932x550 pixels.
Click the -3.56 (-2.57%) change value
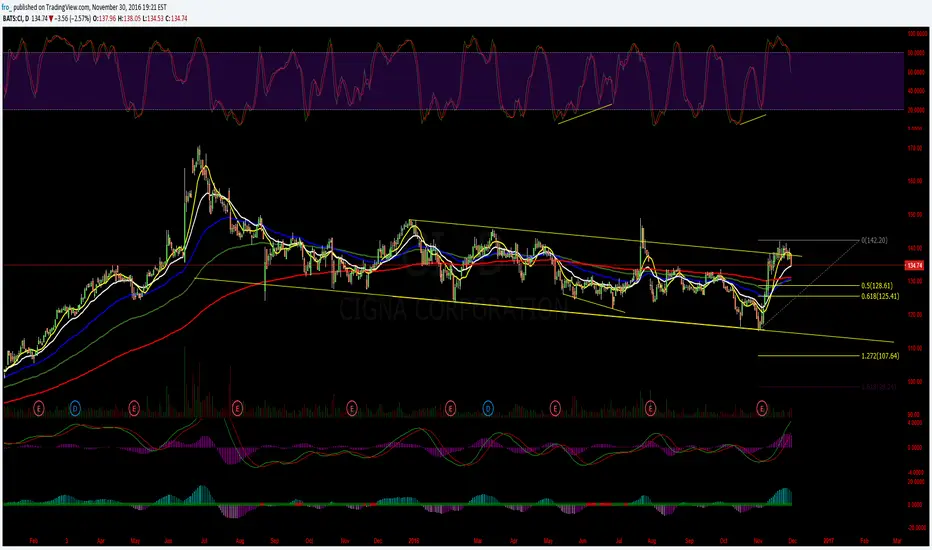pos(73,18)
